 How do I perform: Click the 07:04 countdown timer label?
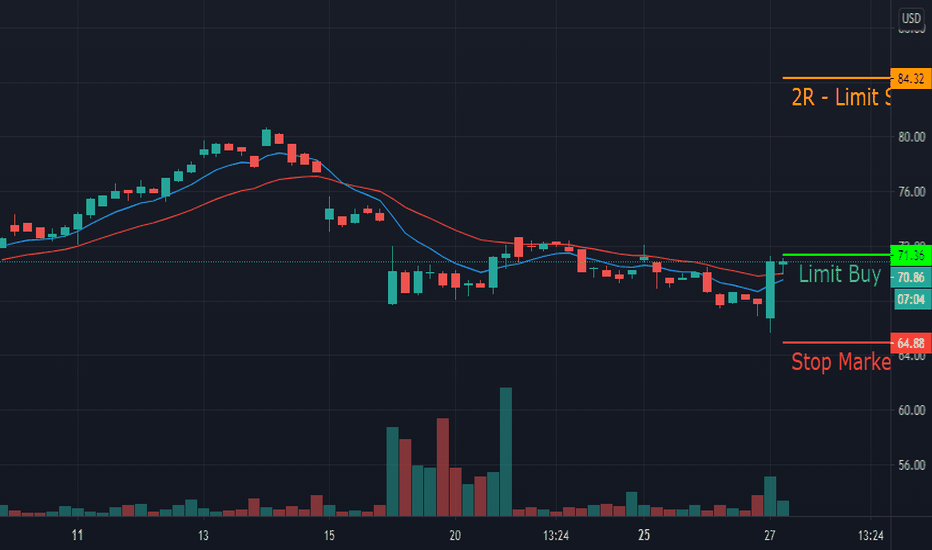pyautogui.click(x=911, y=298)
